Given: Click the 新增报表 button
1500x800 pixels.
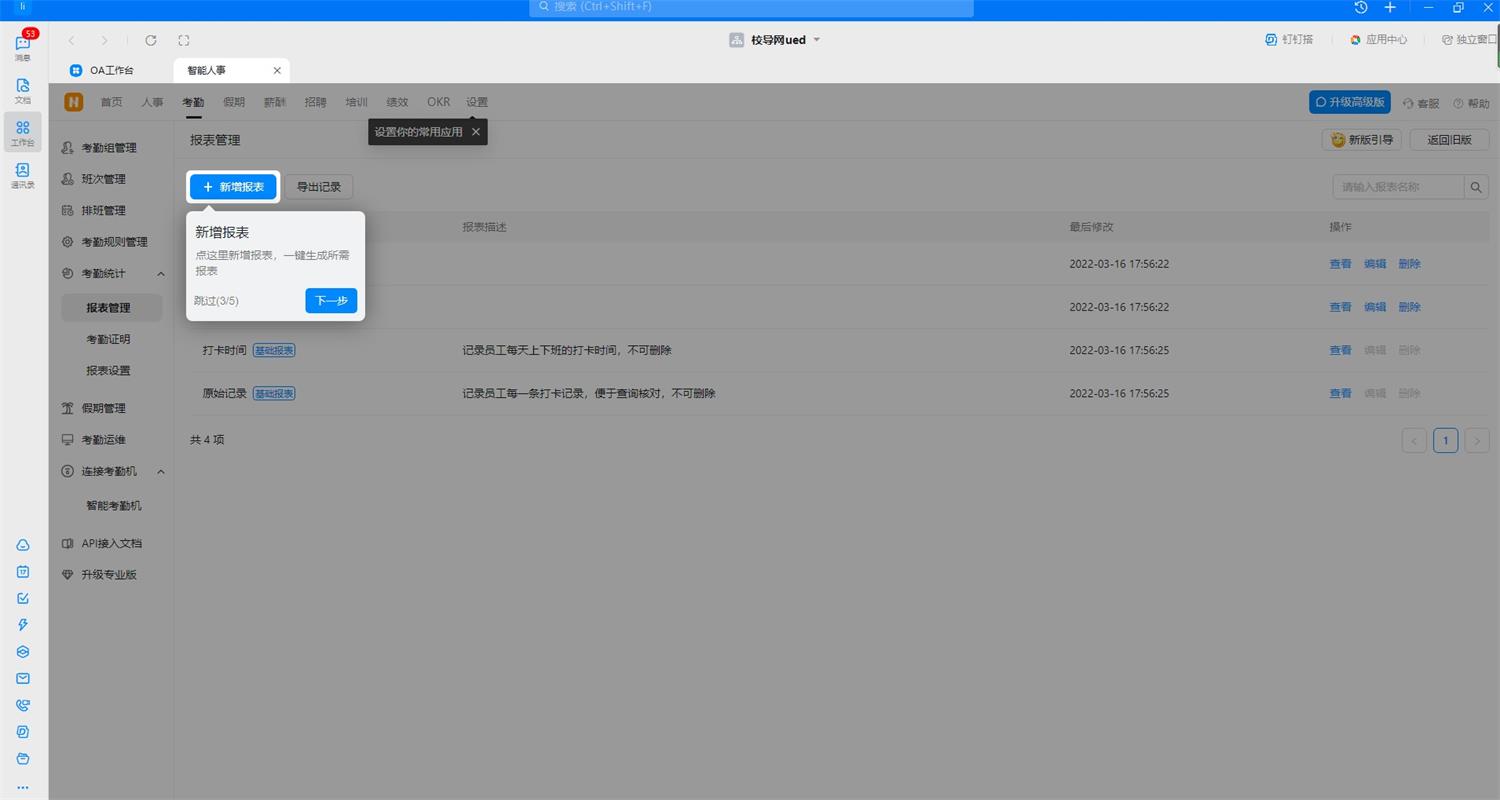Looking at the screenshot, I should (233, 187).
